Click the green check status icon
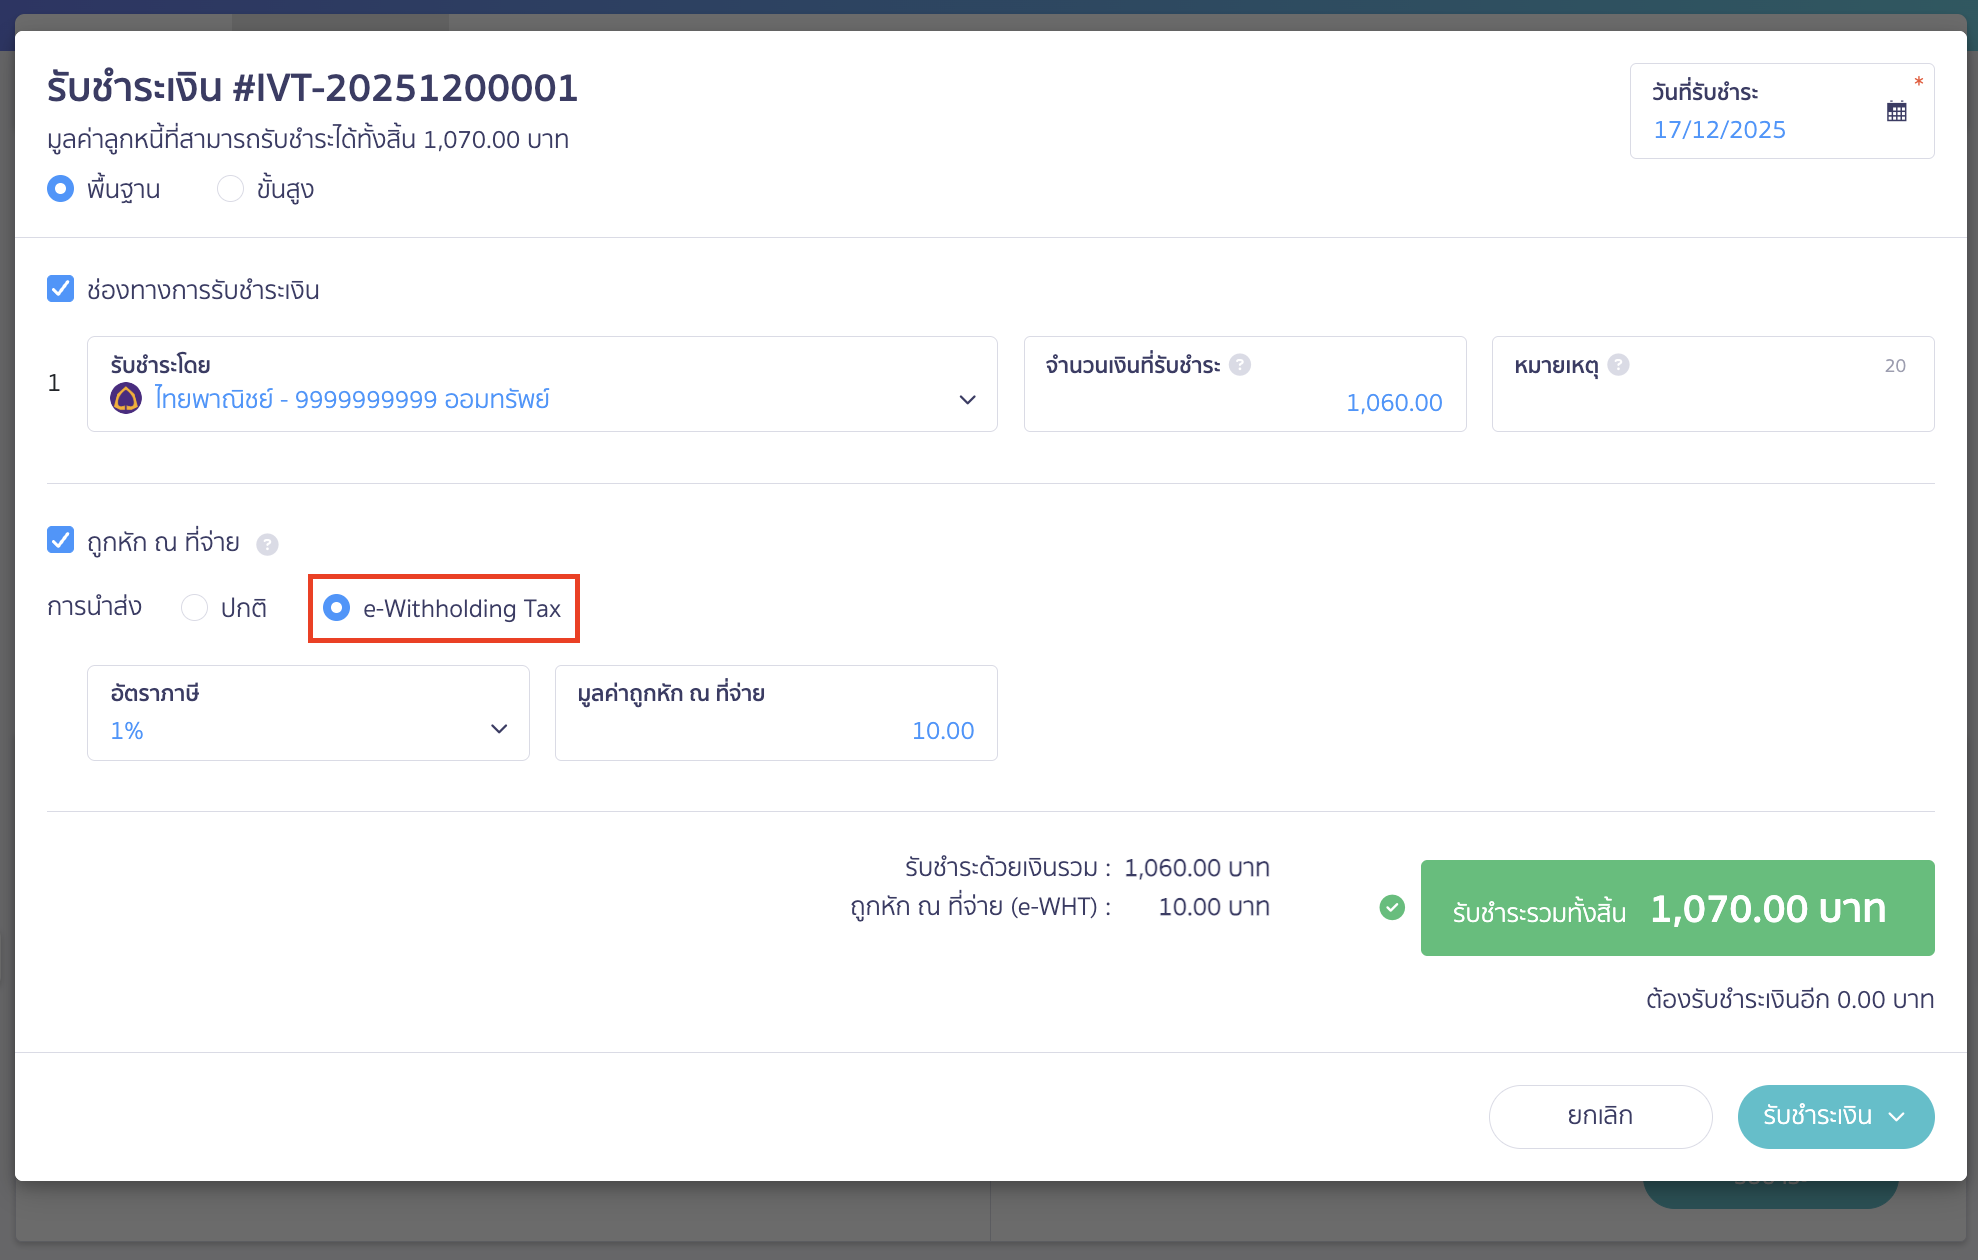1978x1260 pixels. click(x=1392, y=907)
